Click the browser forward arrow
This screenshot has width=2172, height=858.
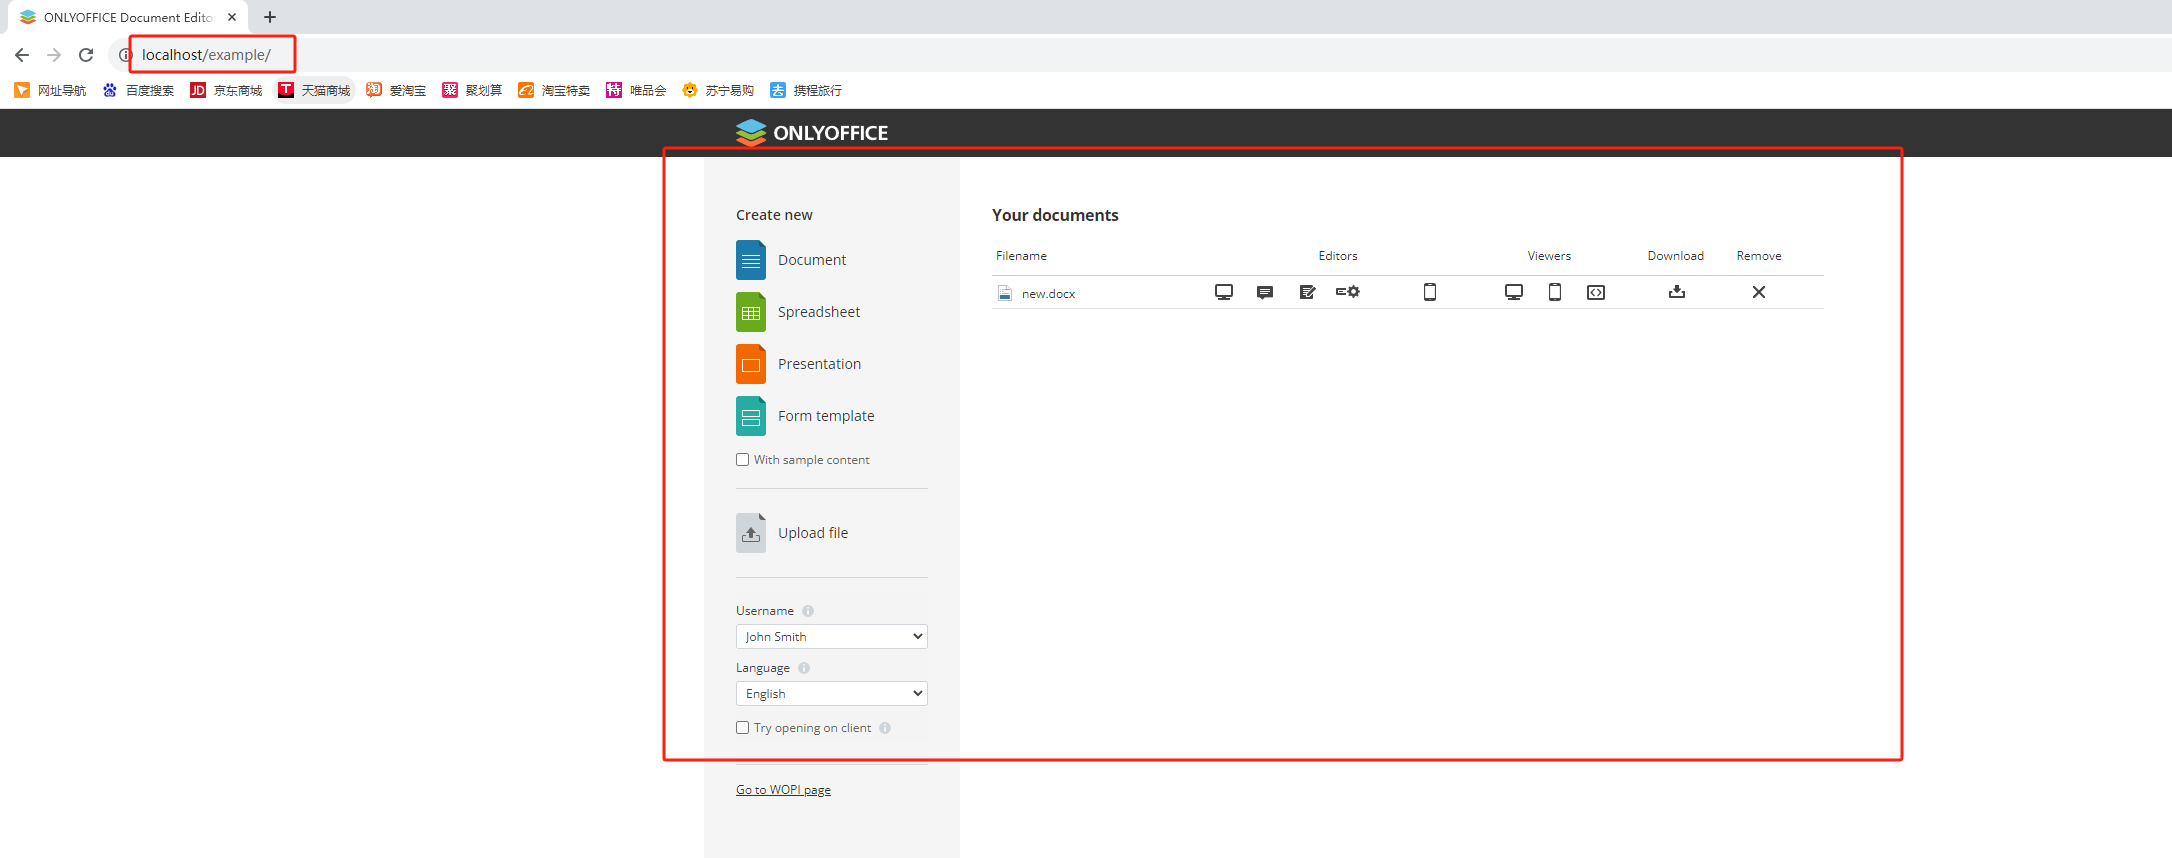point(54,55)
